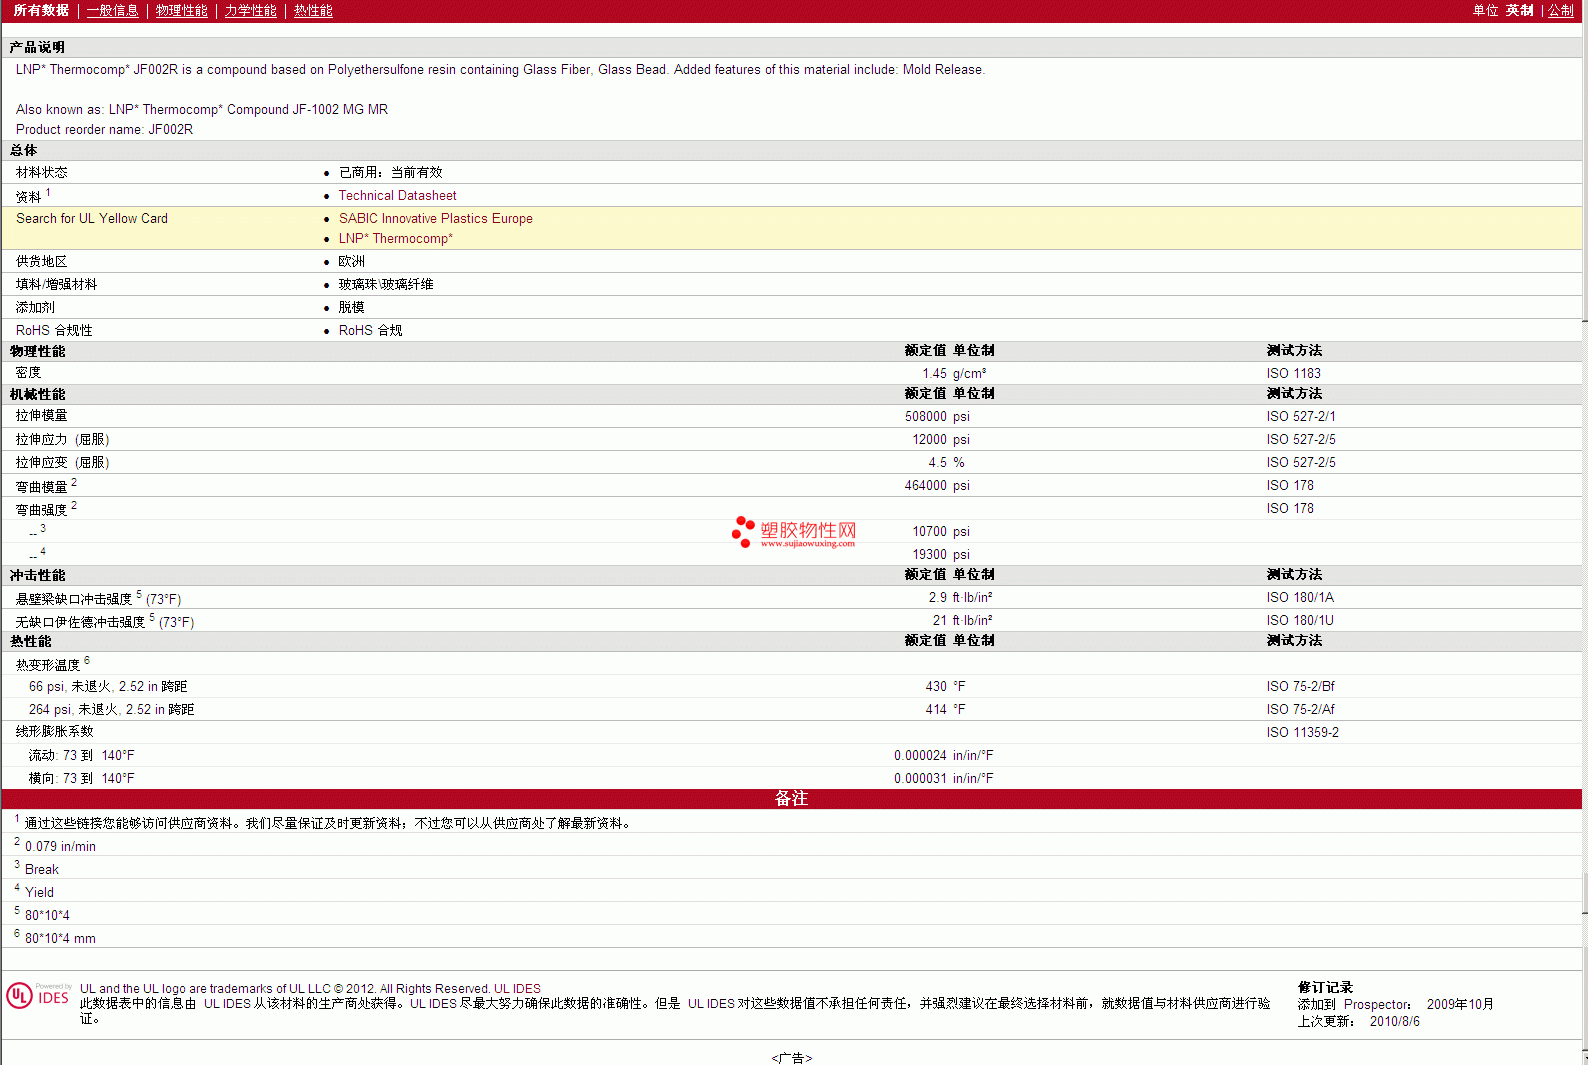Viewport: 1588px width, 1065px height.
Task: Click 塑胶物性网 logo
Action: [794, 532]
